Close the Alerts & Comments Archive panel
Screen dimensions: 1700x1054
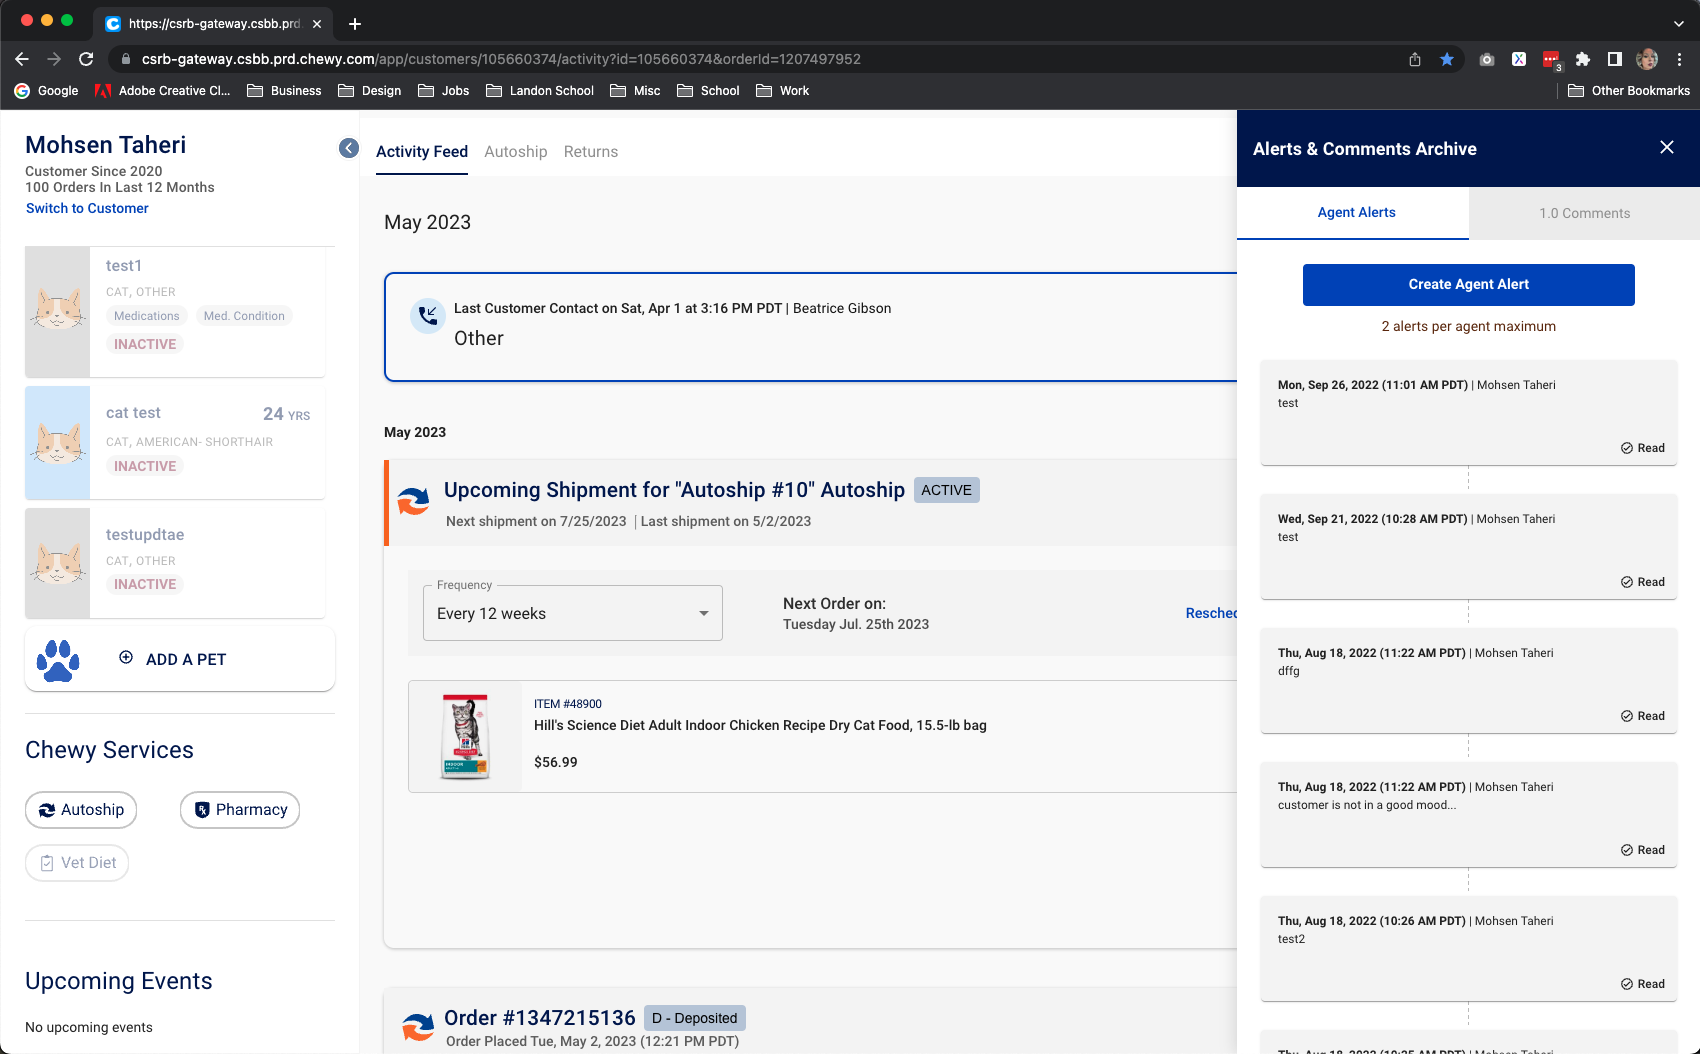click(x=1667, y=147)
